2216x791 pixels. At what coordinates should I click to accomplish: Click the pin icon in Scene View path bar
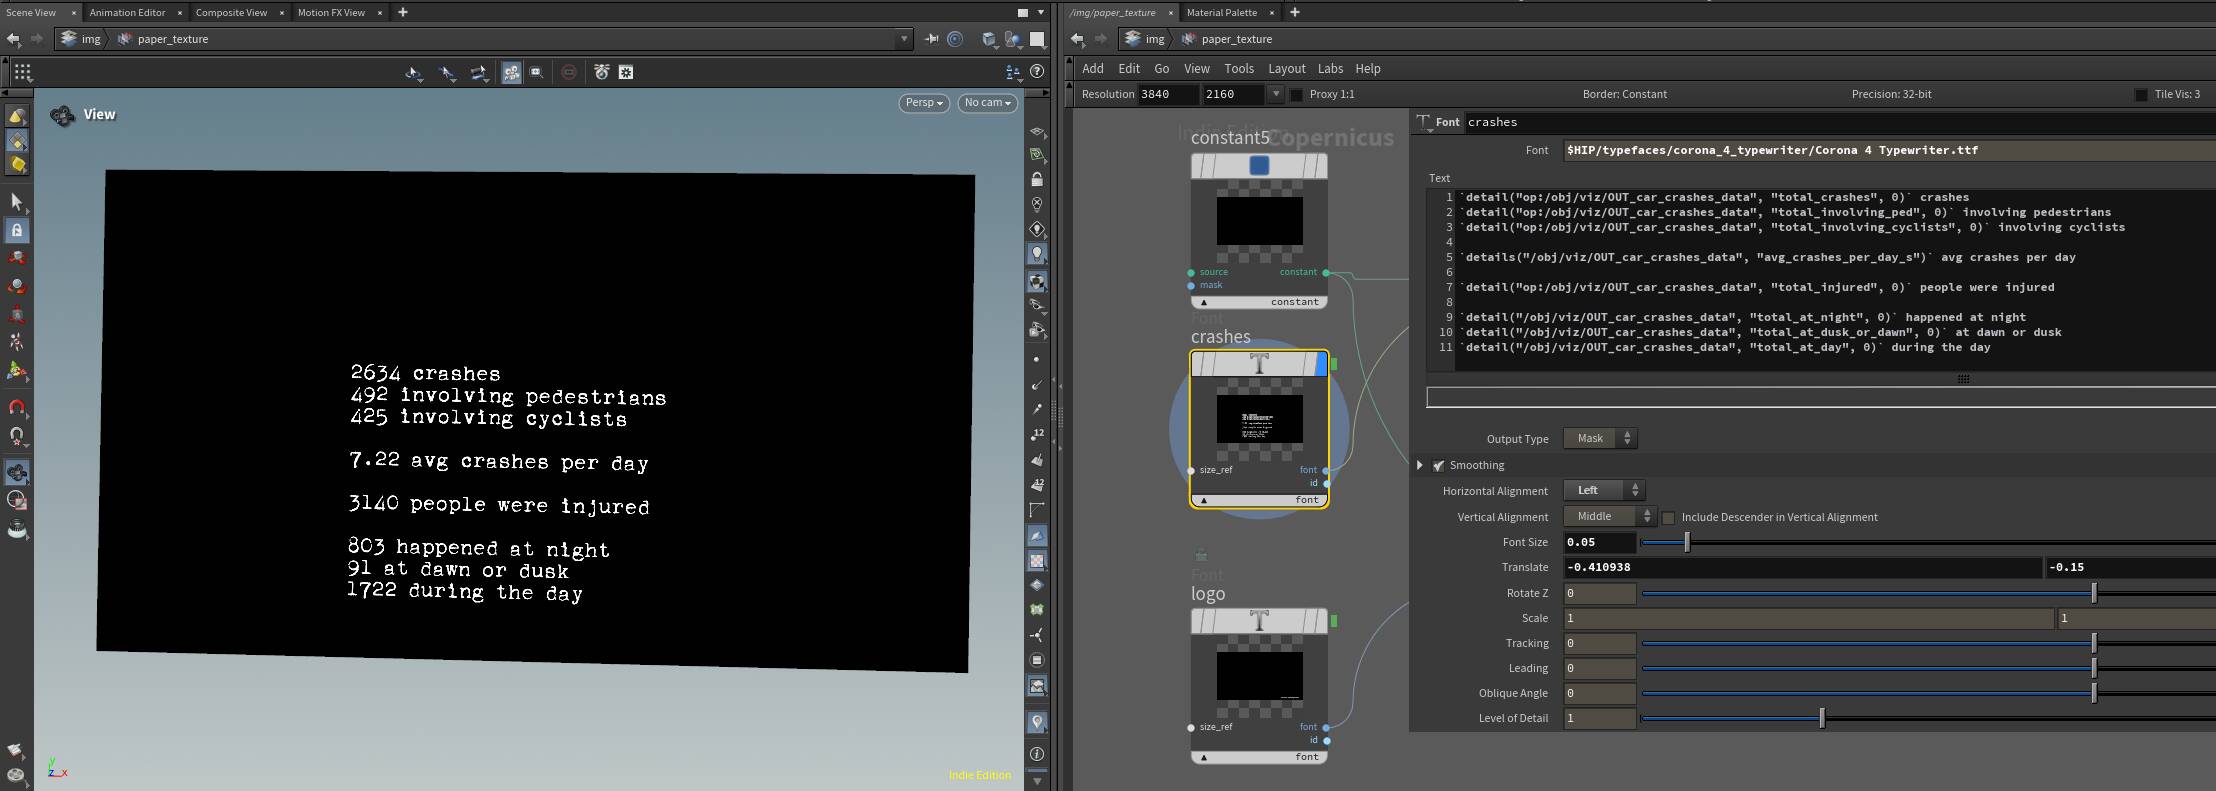pyautogui.click(x=931, y=39)
